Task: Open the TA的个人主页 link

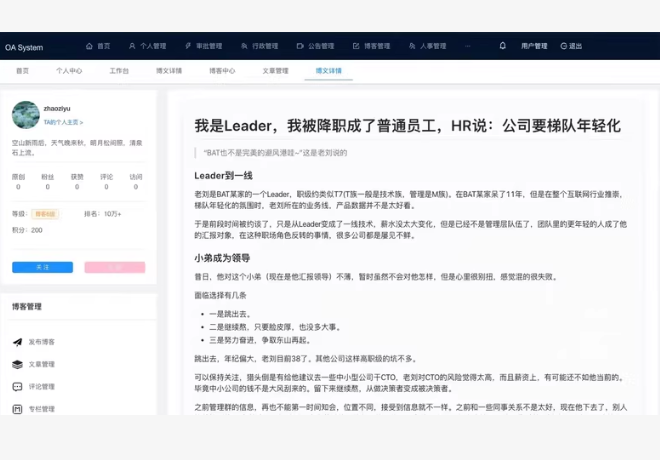Action: click(63, 122)
